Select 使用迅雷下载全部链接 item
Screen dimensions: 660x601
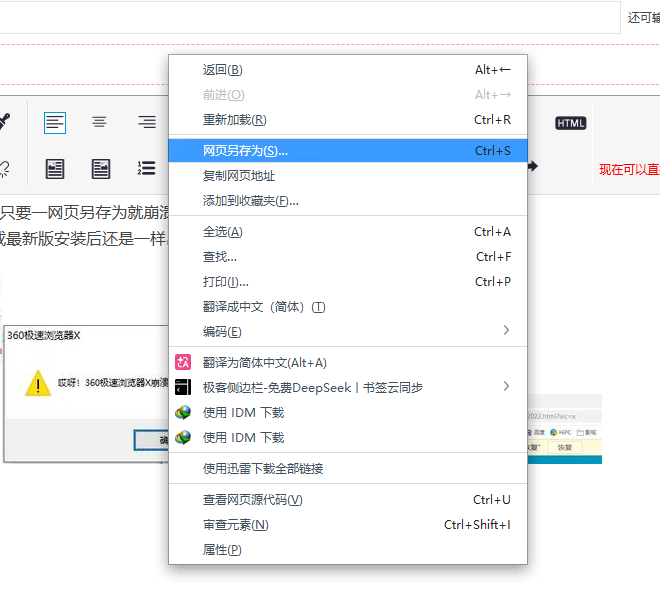[348, 468]
